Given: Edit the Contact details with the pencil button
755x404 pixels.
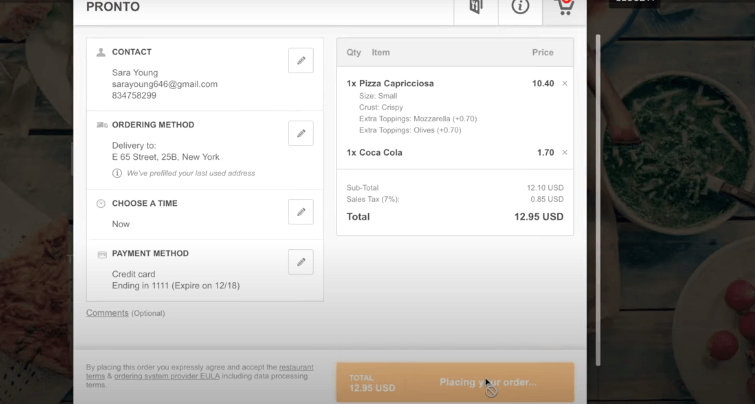Looking at the screenshot, I should tap(301, 61).
